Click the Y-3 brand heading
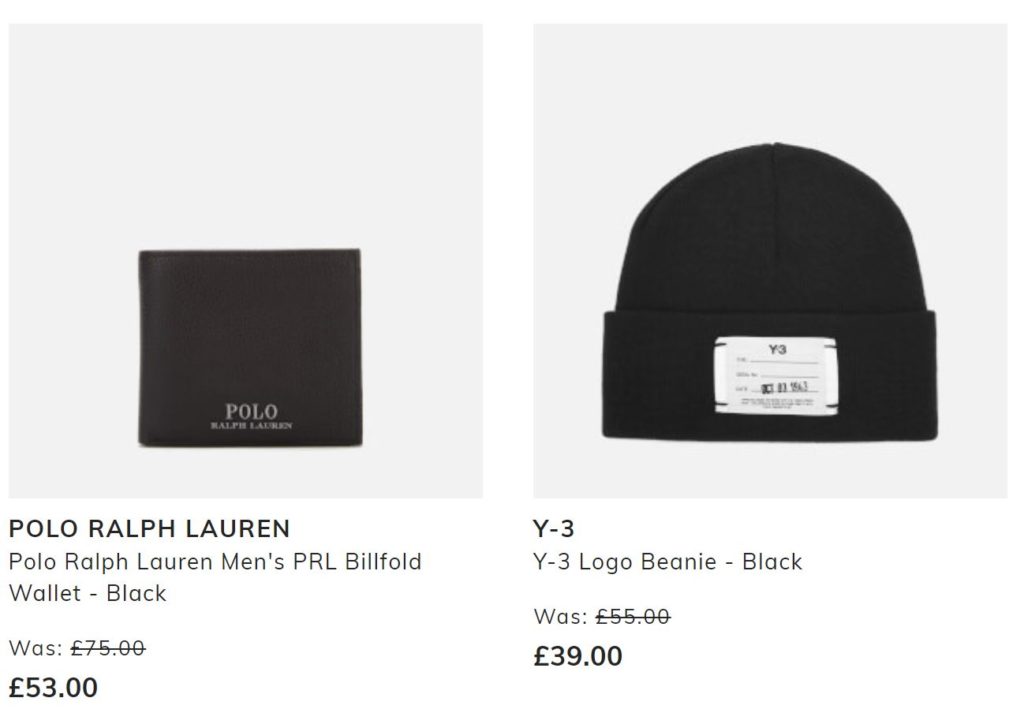Viewport: 1024px width, 724px height. pyautogui.click(x=554, y=529)
